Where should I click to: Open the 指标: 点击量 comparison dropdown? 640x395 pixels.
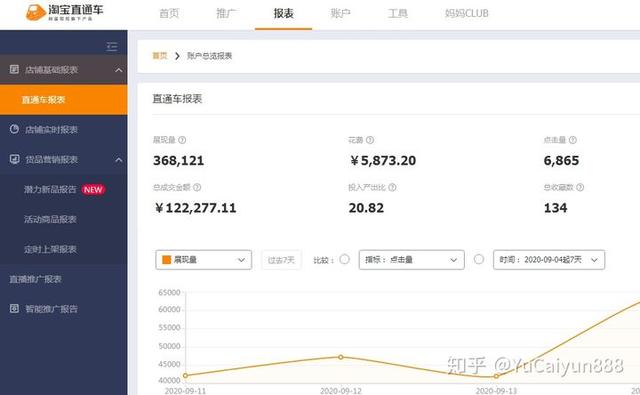pyautogui.click(x=411, y=260)
